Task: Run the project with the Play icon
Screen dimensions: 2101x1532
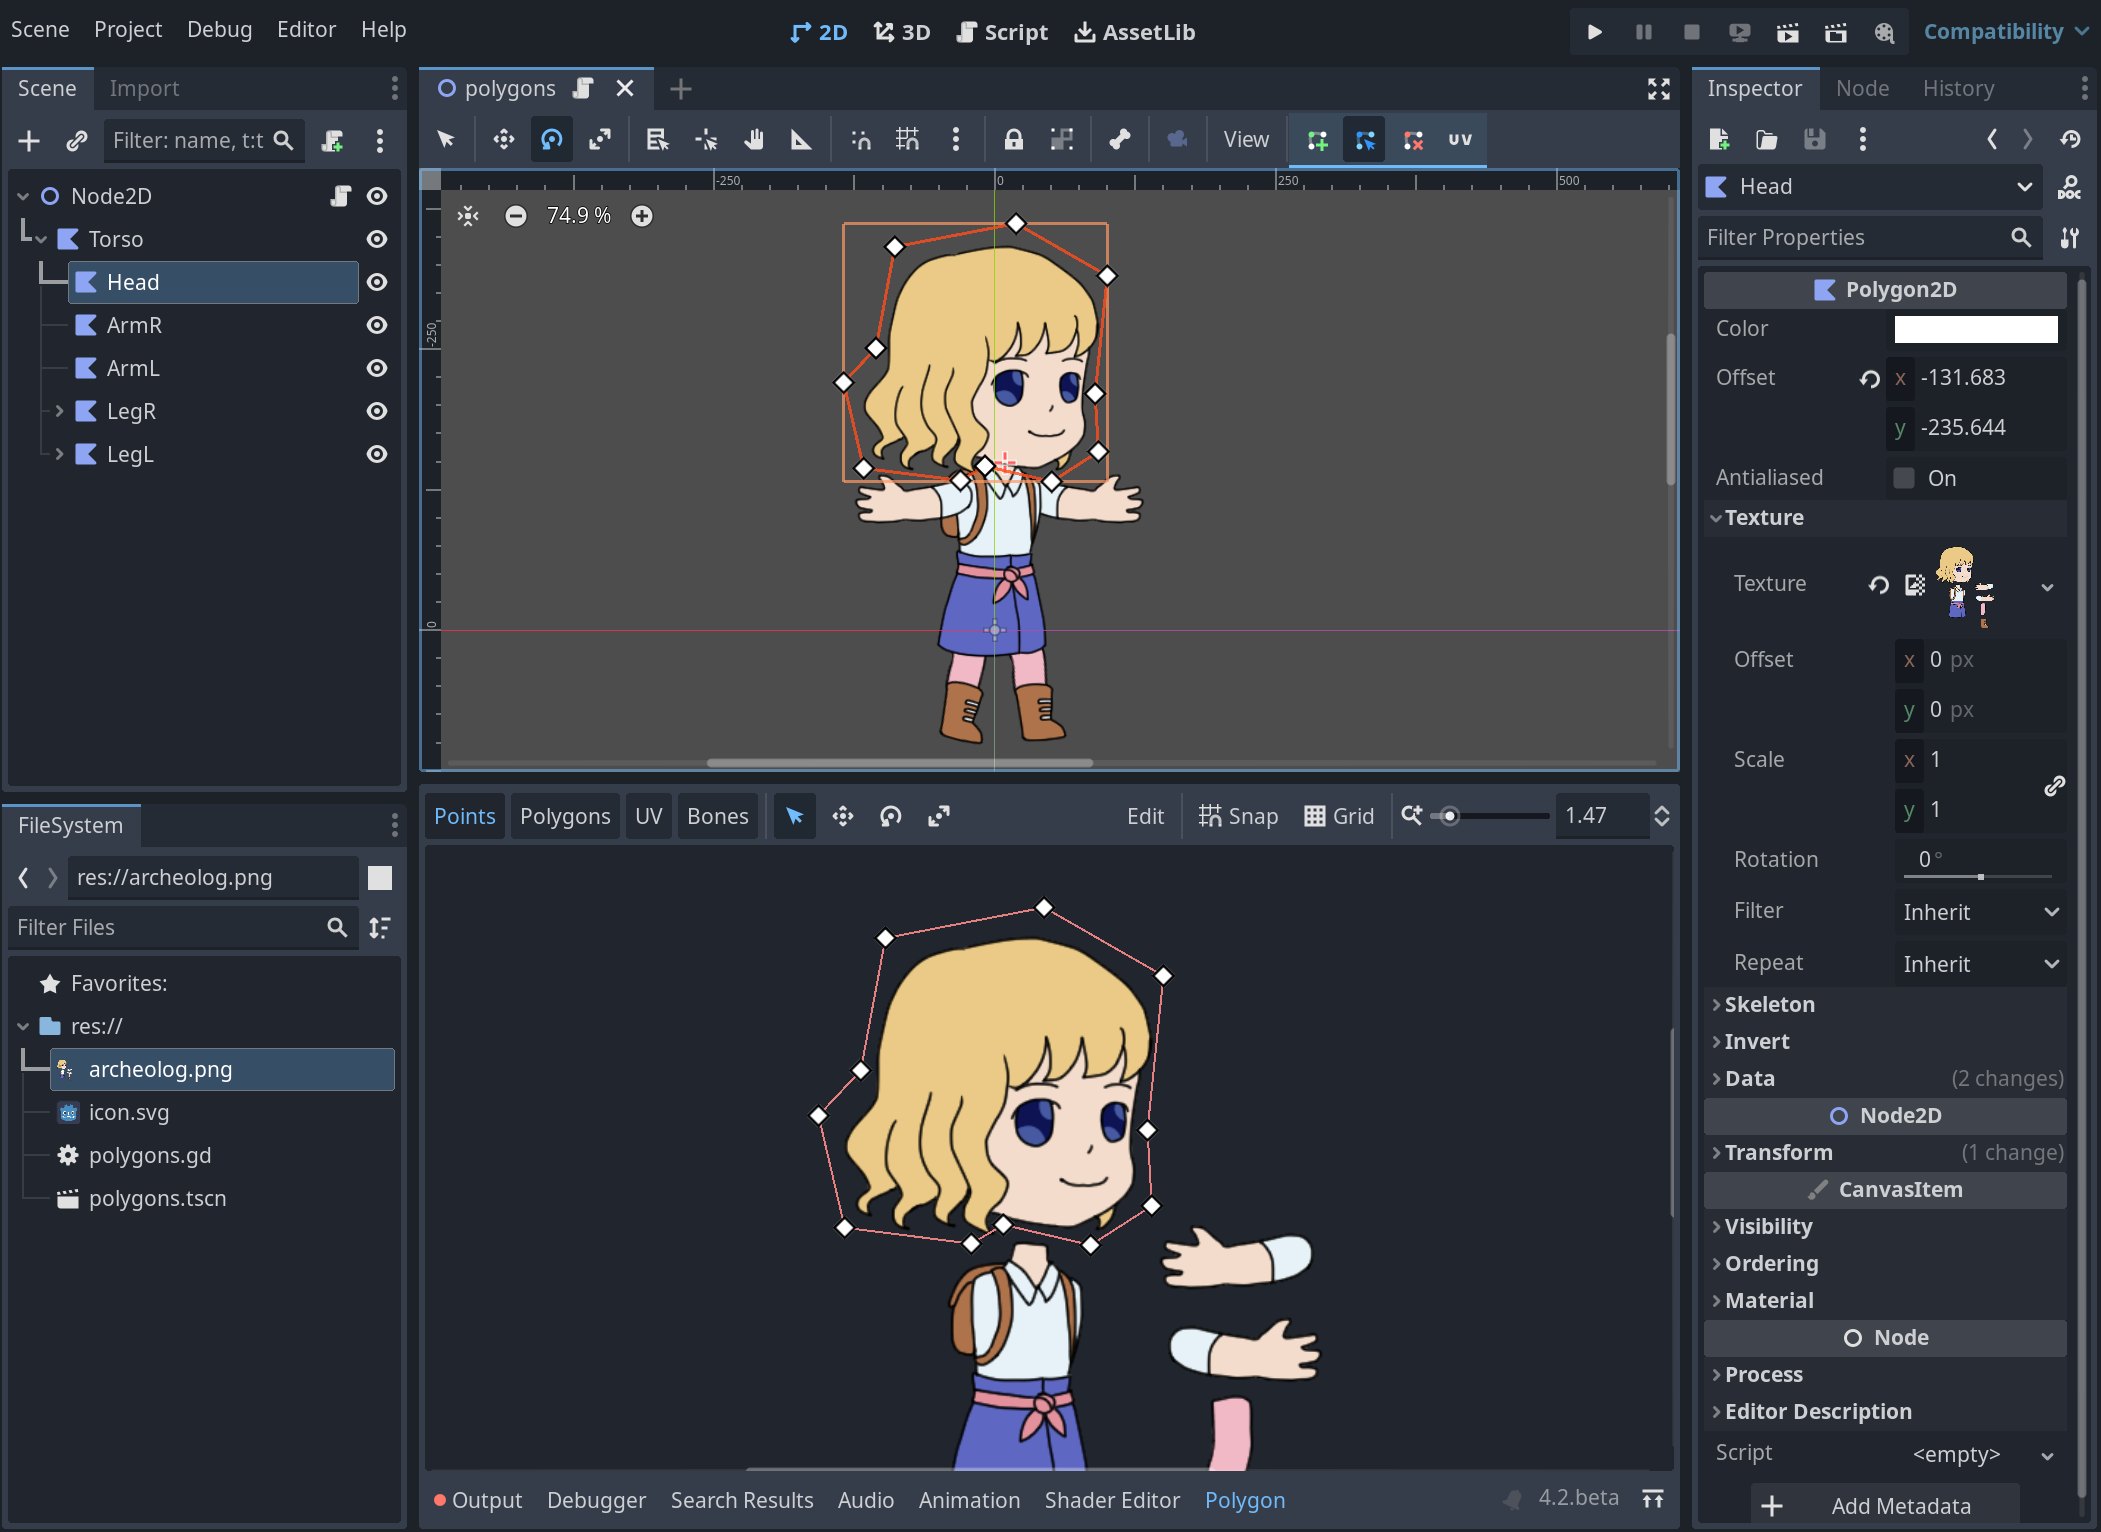Action: [x=1594, y=31]
